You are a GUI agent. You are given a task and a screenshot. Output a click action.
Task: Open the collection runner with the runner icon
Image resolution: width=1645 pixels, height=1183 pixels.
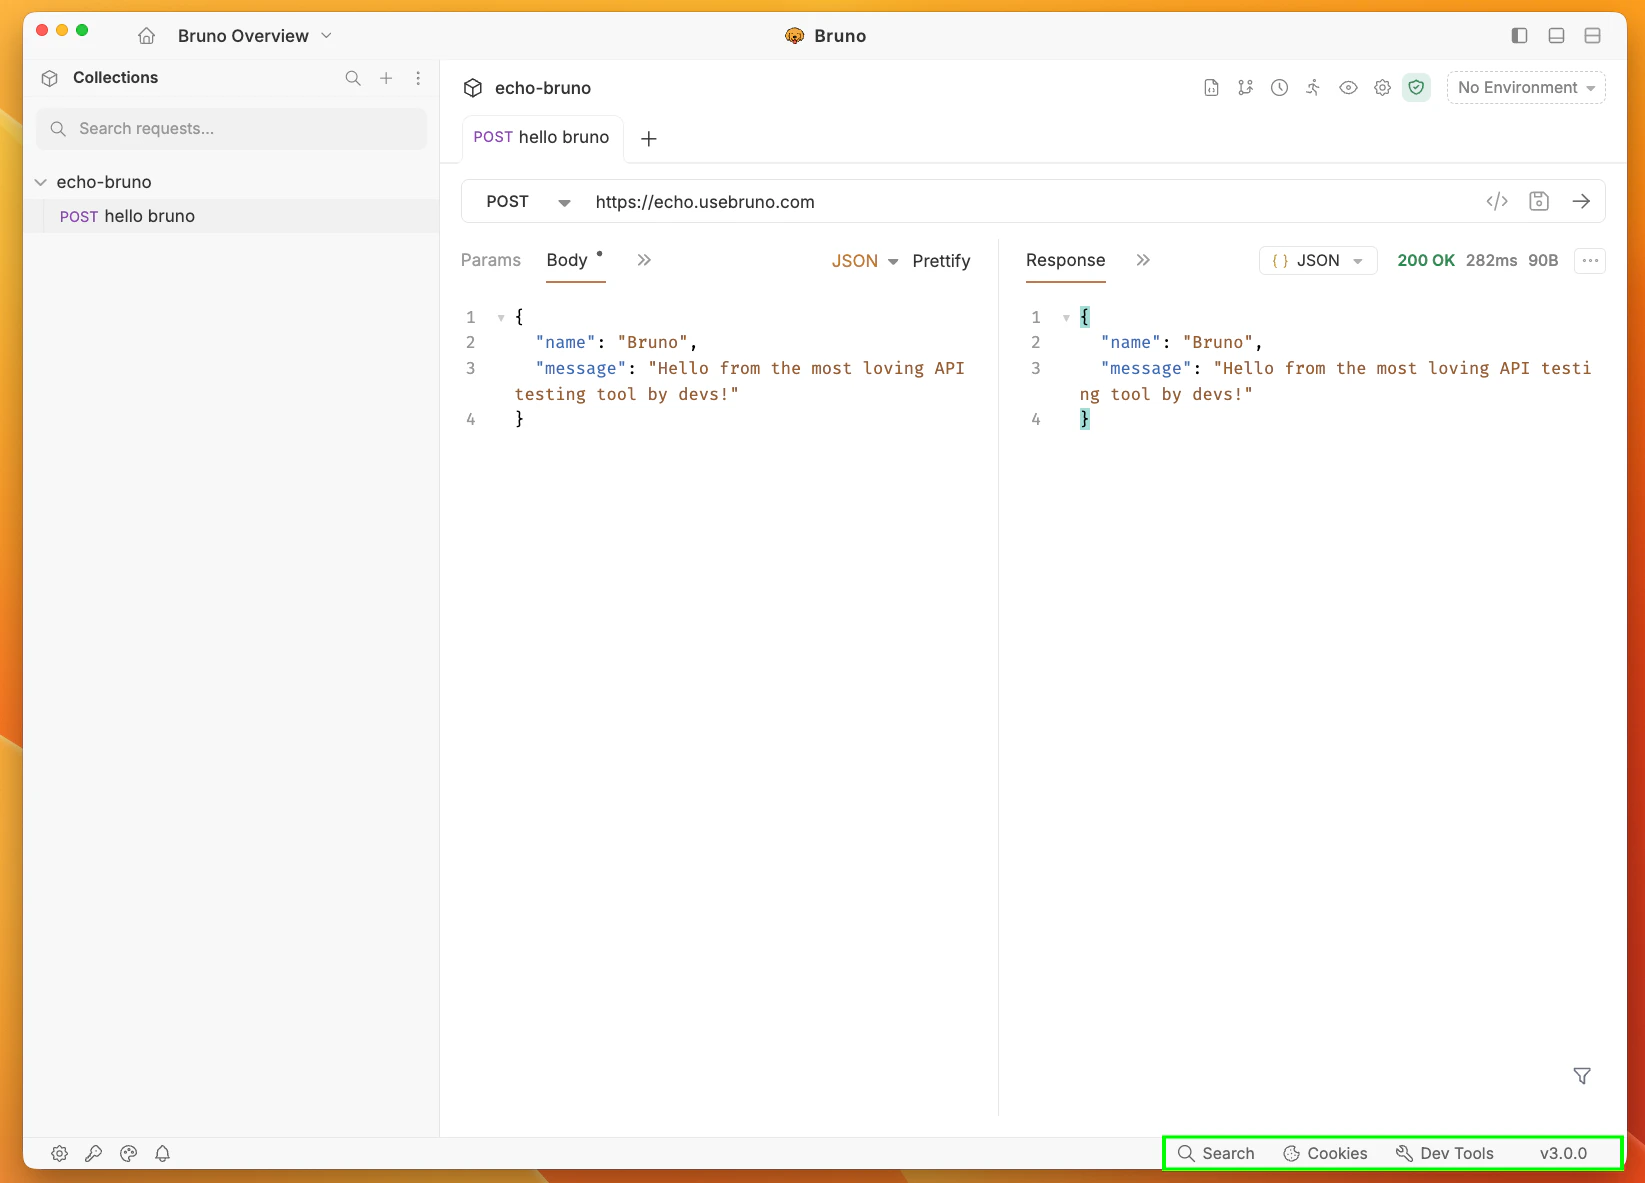[1313, 88]
